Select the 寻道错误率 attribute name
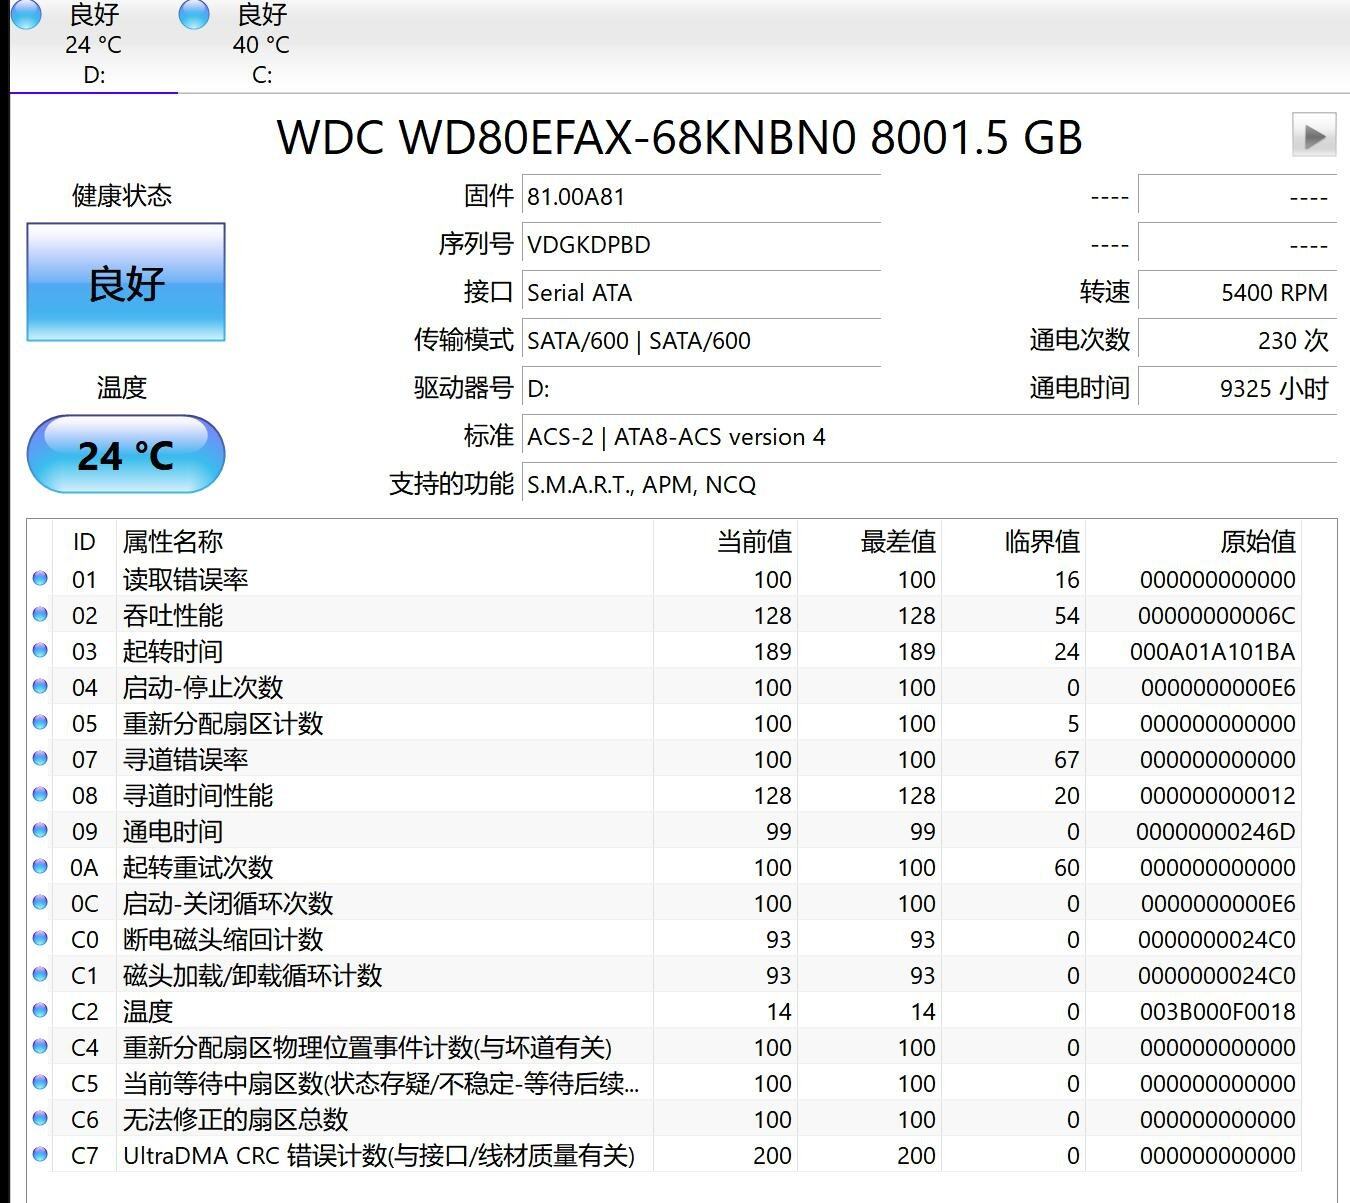1350x1203 pixels. (185, 759)
